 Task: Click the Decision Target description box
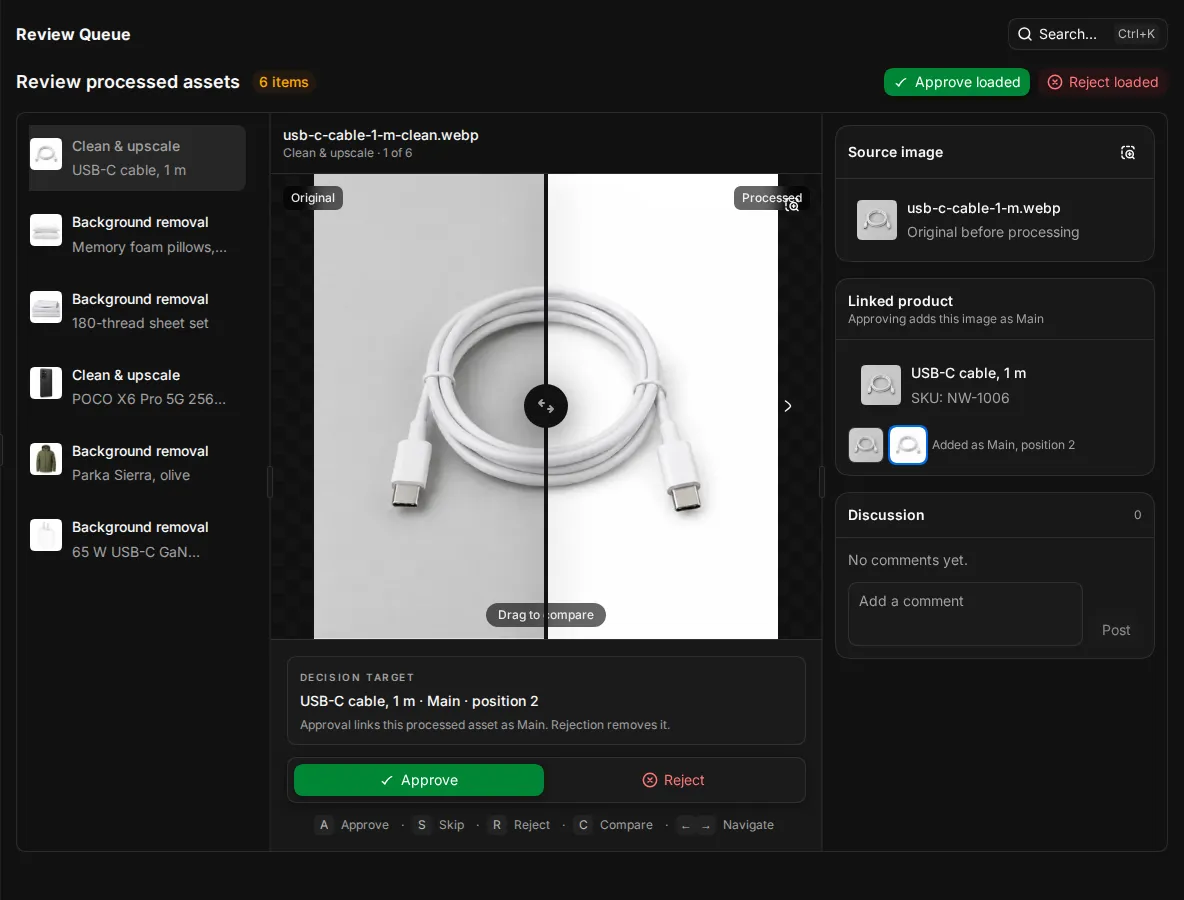[x=546, y=701]
